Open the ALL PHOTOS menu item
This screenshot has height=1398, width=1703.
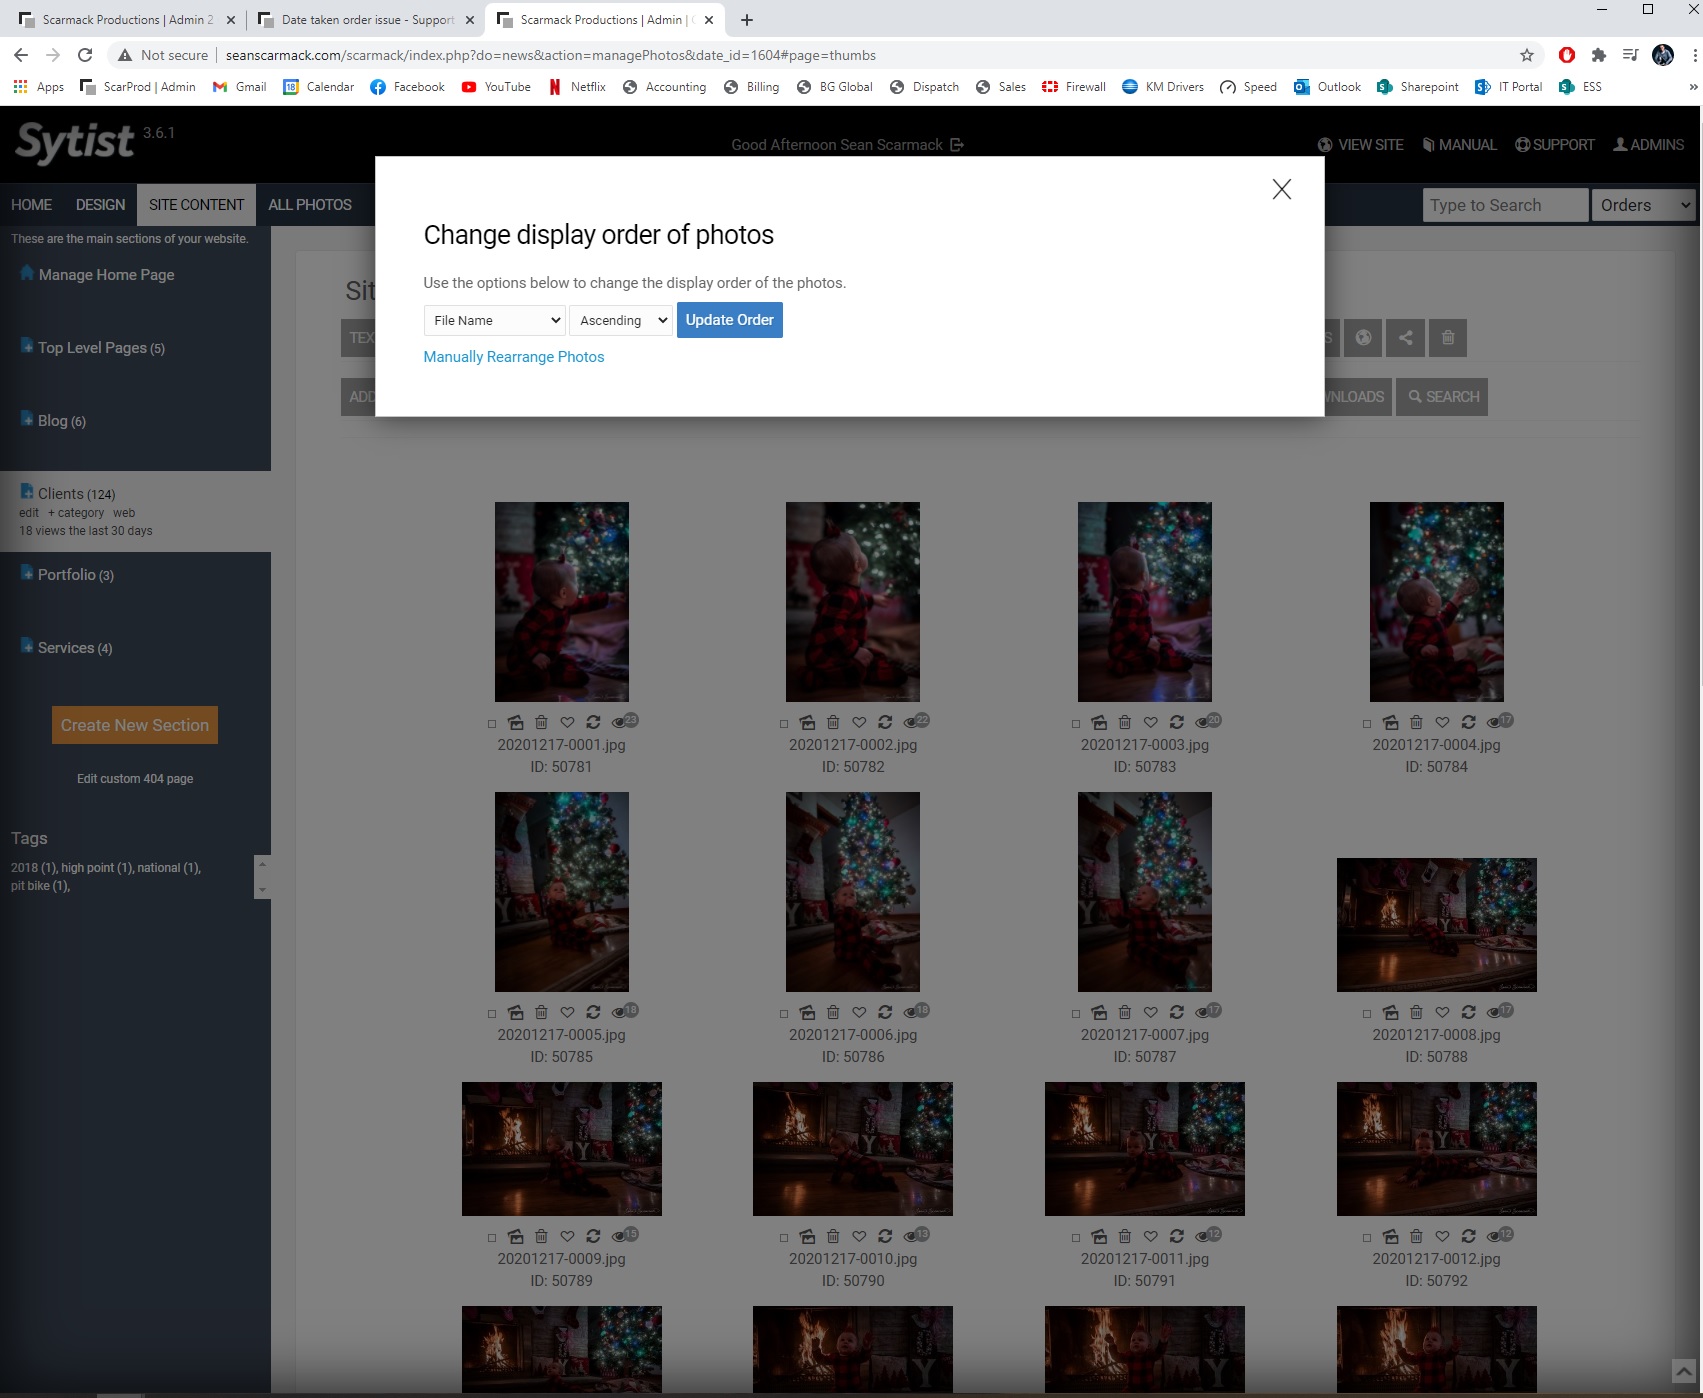point(310,205)
